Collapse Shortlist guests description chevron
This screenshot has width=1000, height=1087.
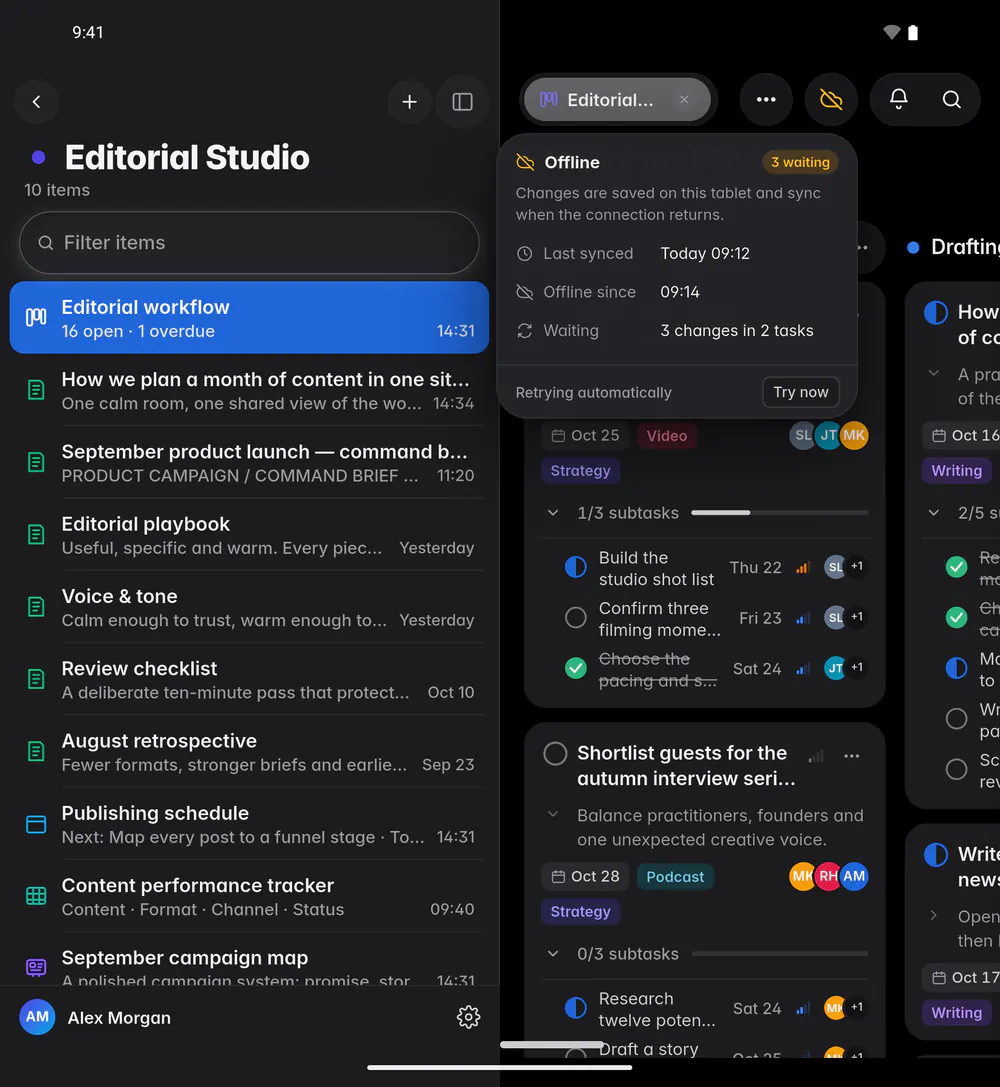click(x=553, y=814)
